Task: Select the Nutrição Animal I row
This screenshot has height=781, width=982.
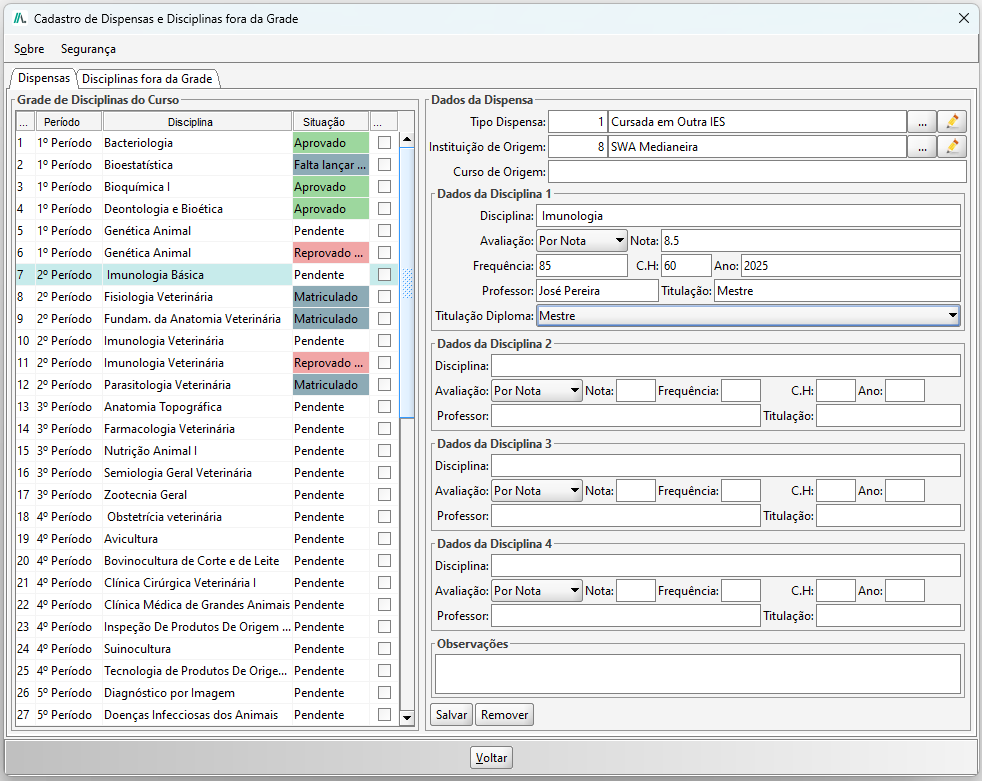Action: 207,451
